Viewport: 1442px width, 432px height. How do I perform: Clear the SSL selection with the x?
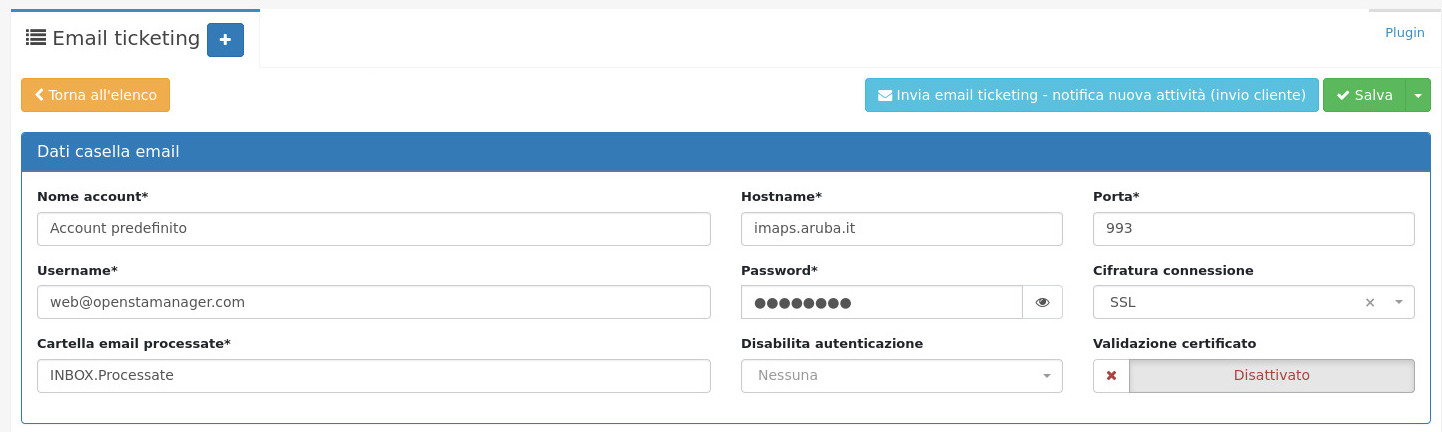[1370, 302]
